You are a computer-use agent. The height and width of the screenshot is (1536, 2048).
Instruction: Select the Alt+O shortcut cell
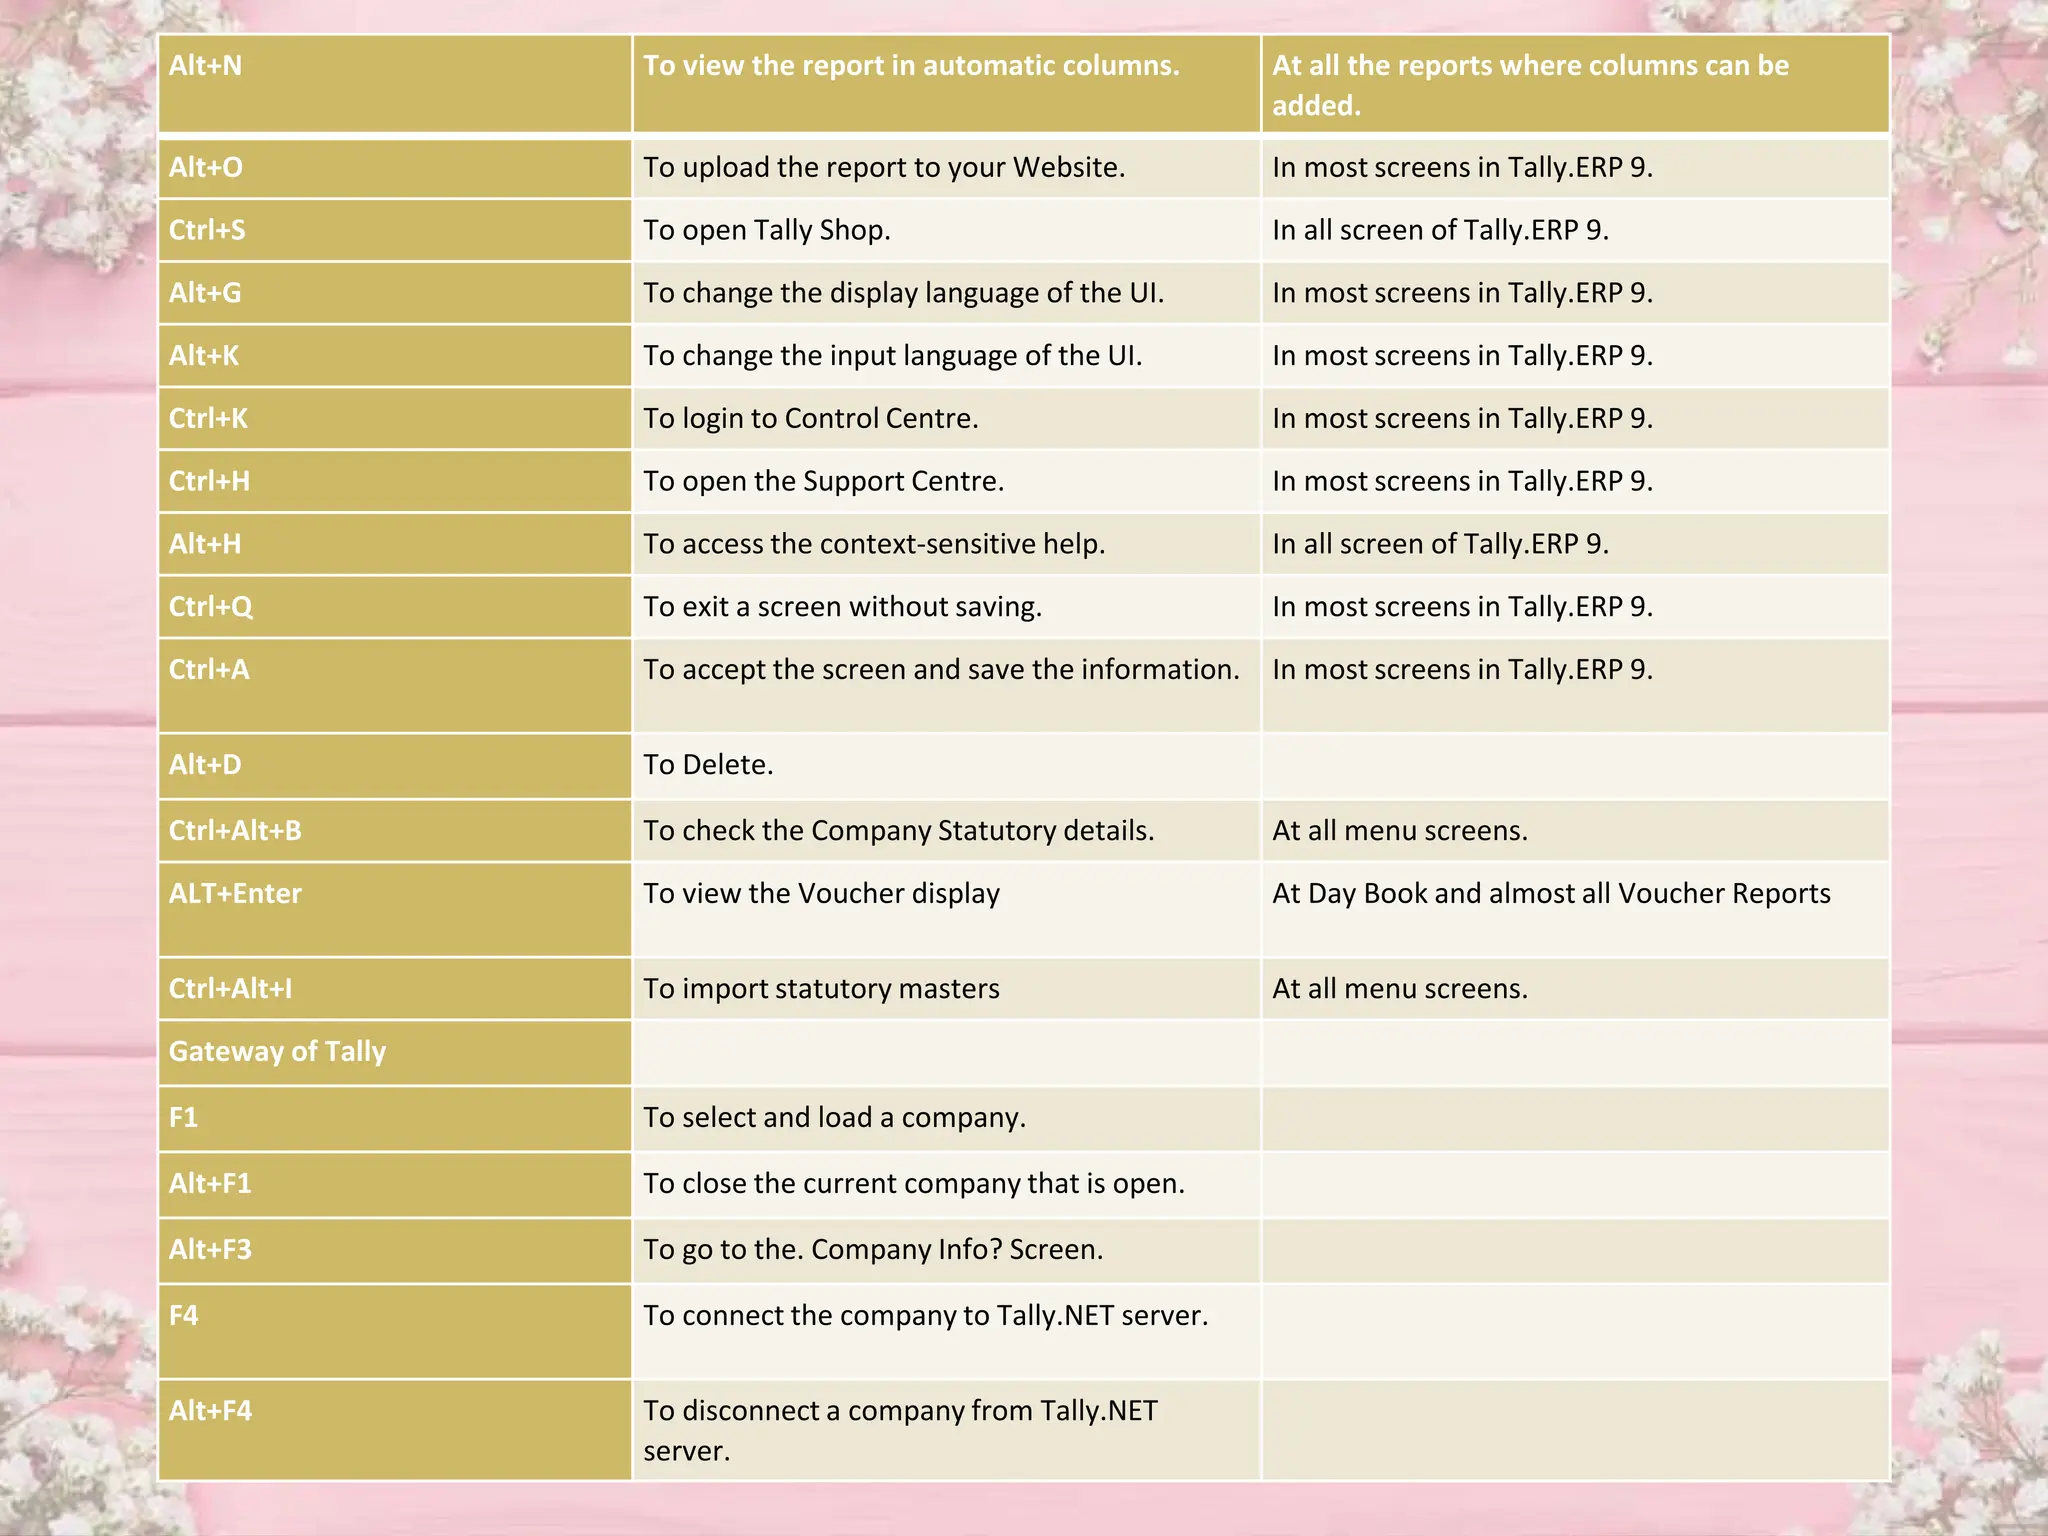point(395,168)
